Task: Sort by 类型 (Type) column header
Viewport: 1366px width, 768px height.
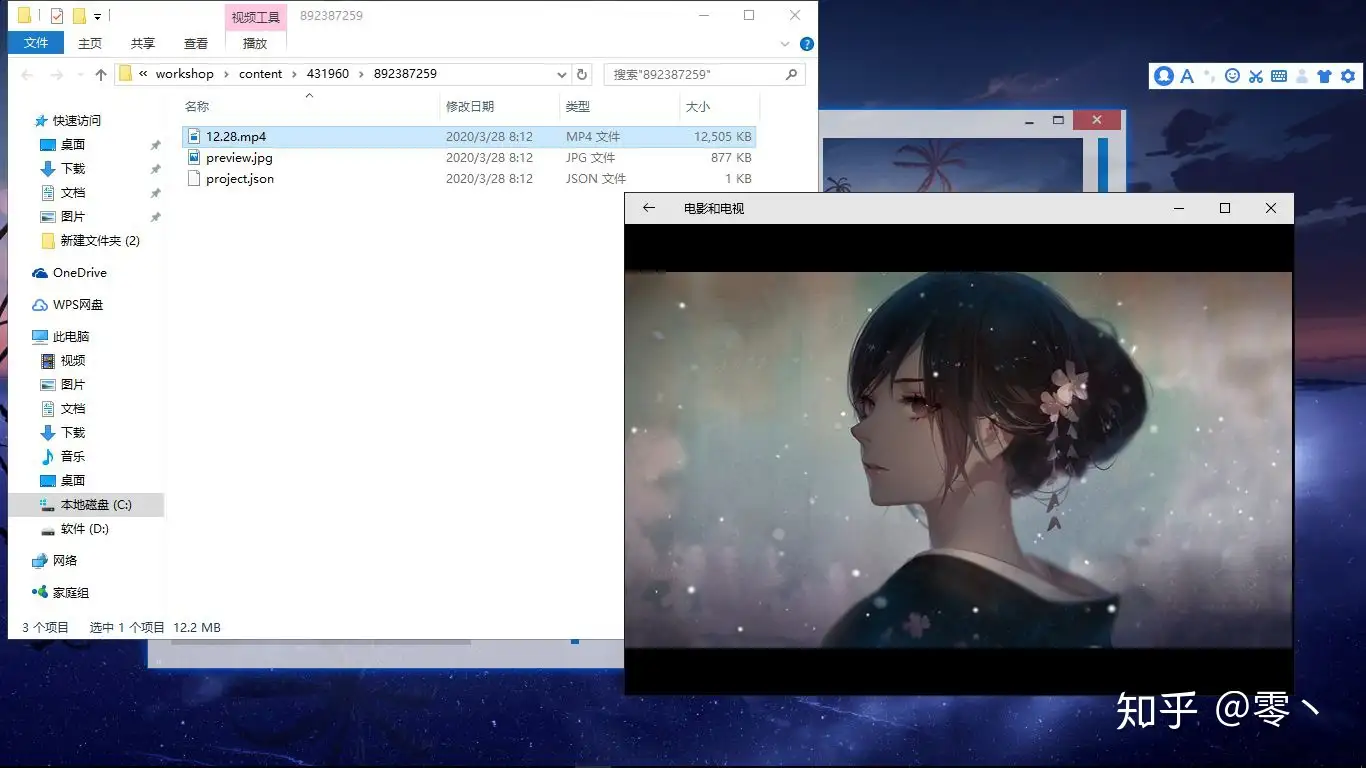Action: 619,106
